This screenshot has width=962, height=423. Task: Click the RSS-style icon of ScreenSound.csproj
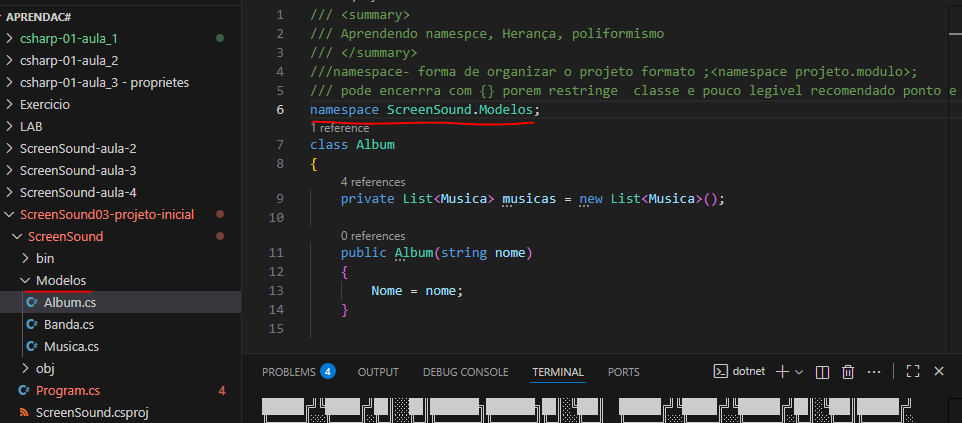[x=25, y=412]
